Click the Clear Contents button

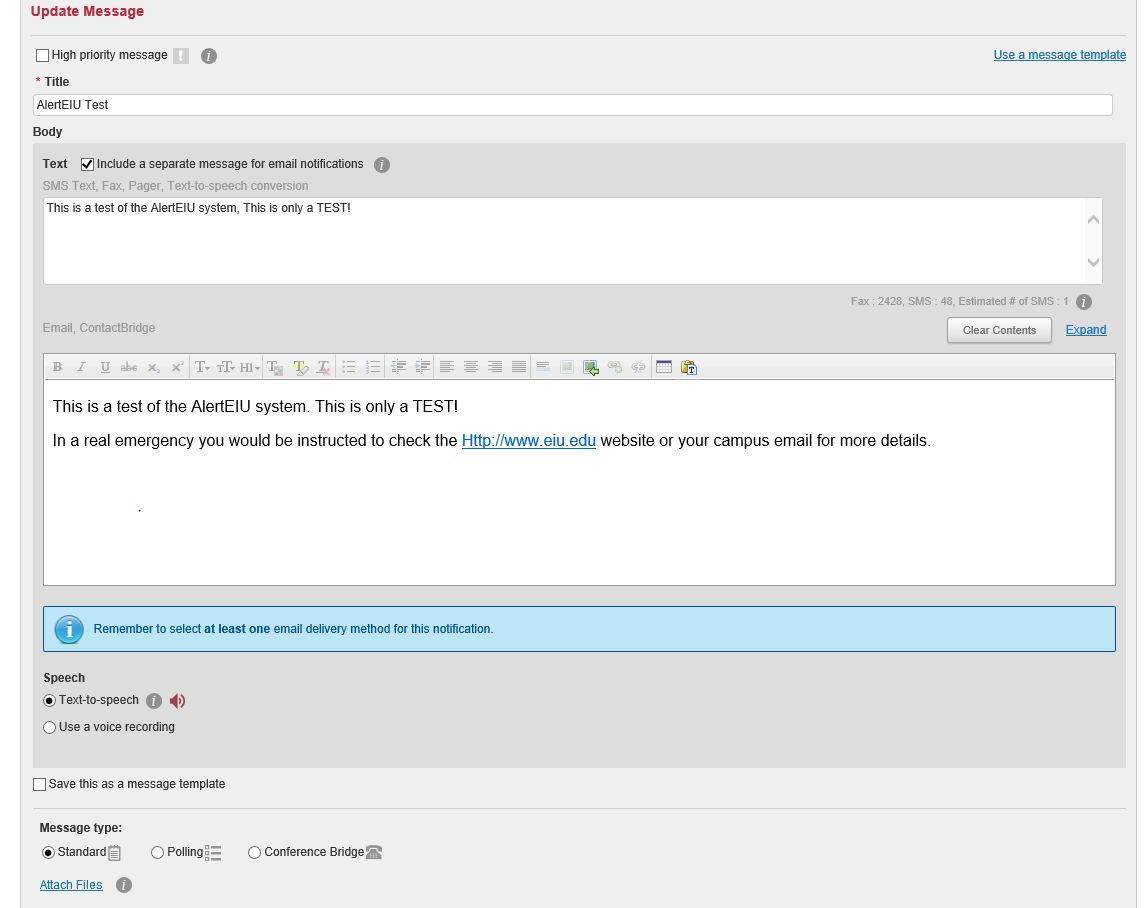pos(998,330)
